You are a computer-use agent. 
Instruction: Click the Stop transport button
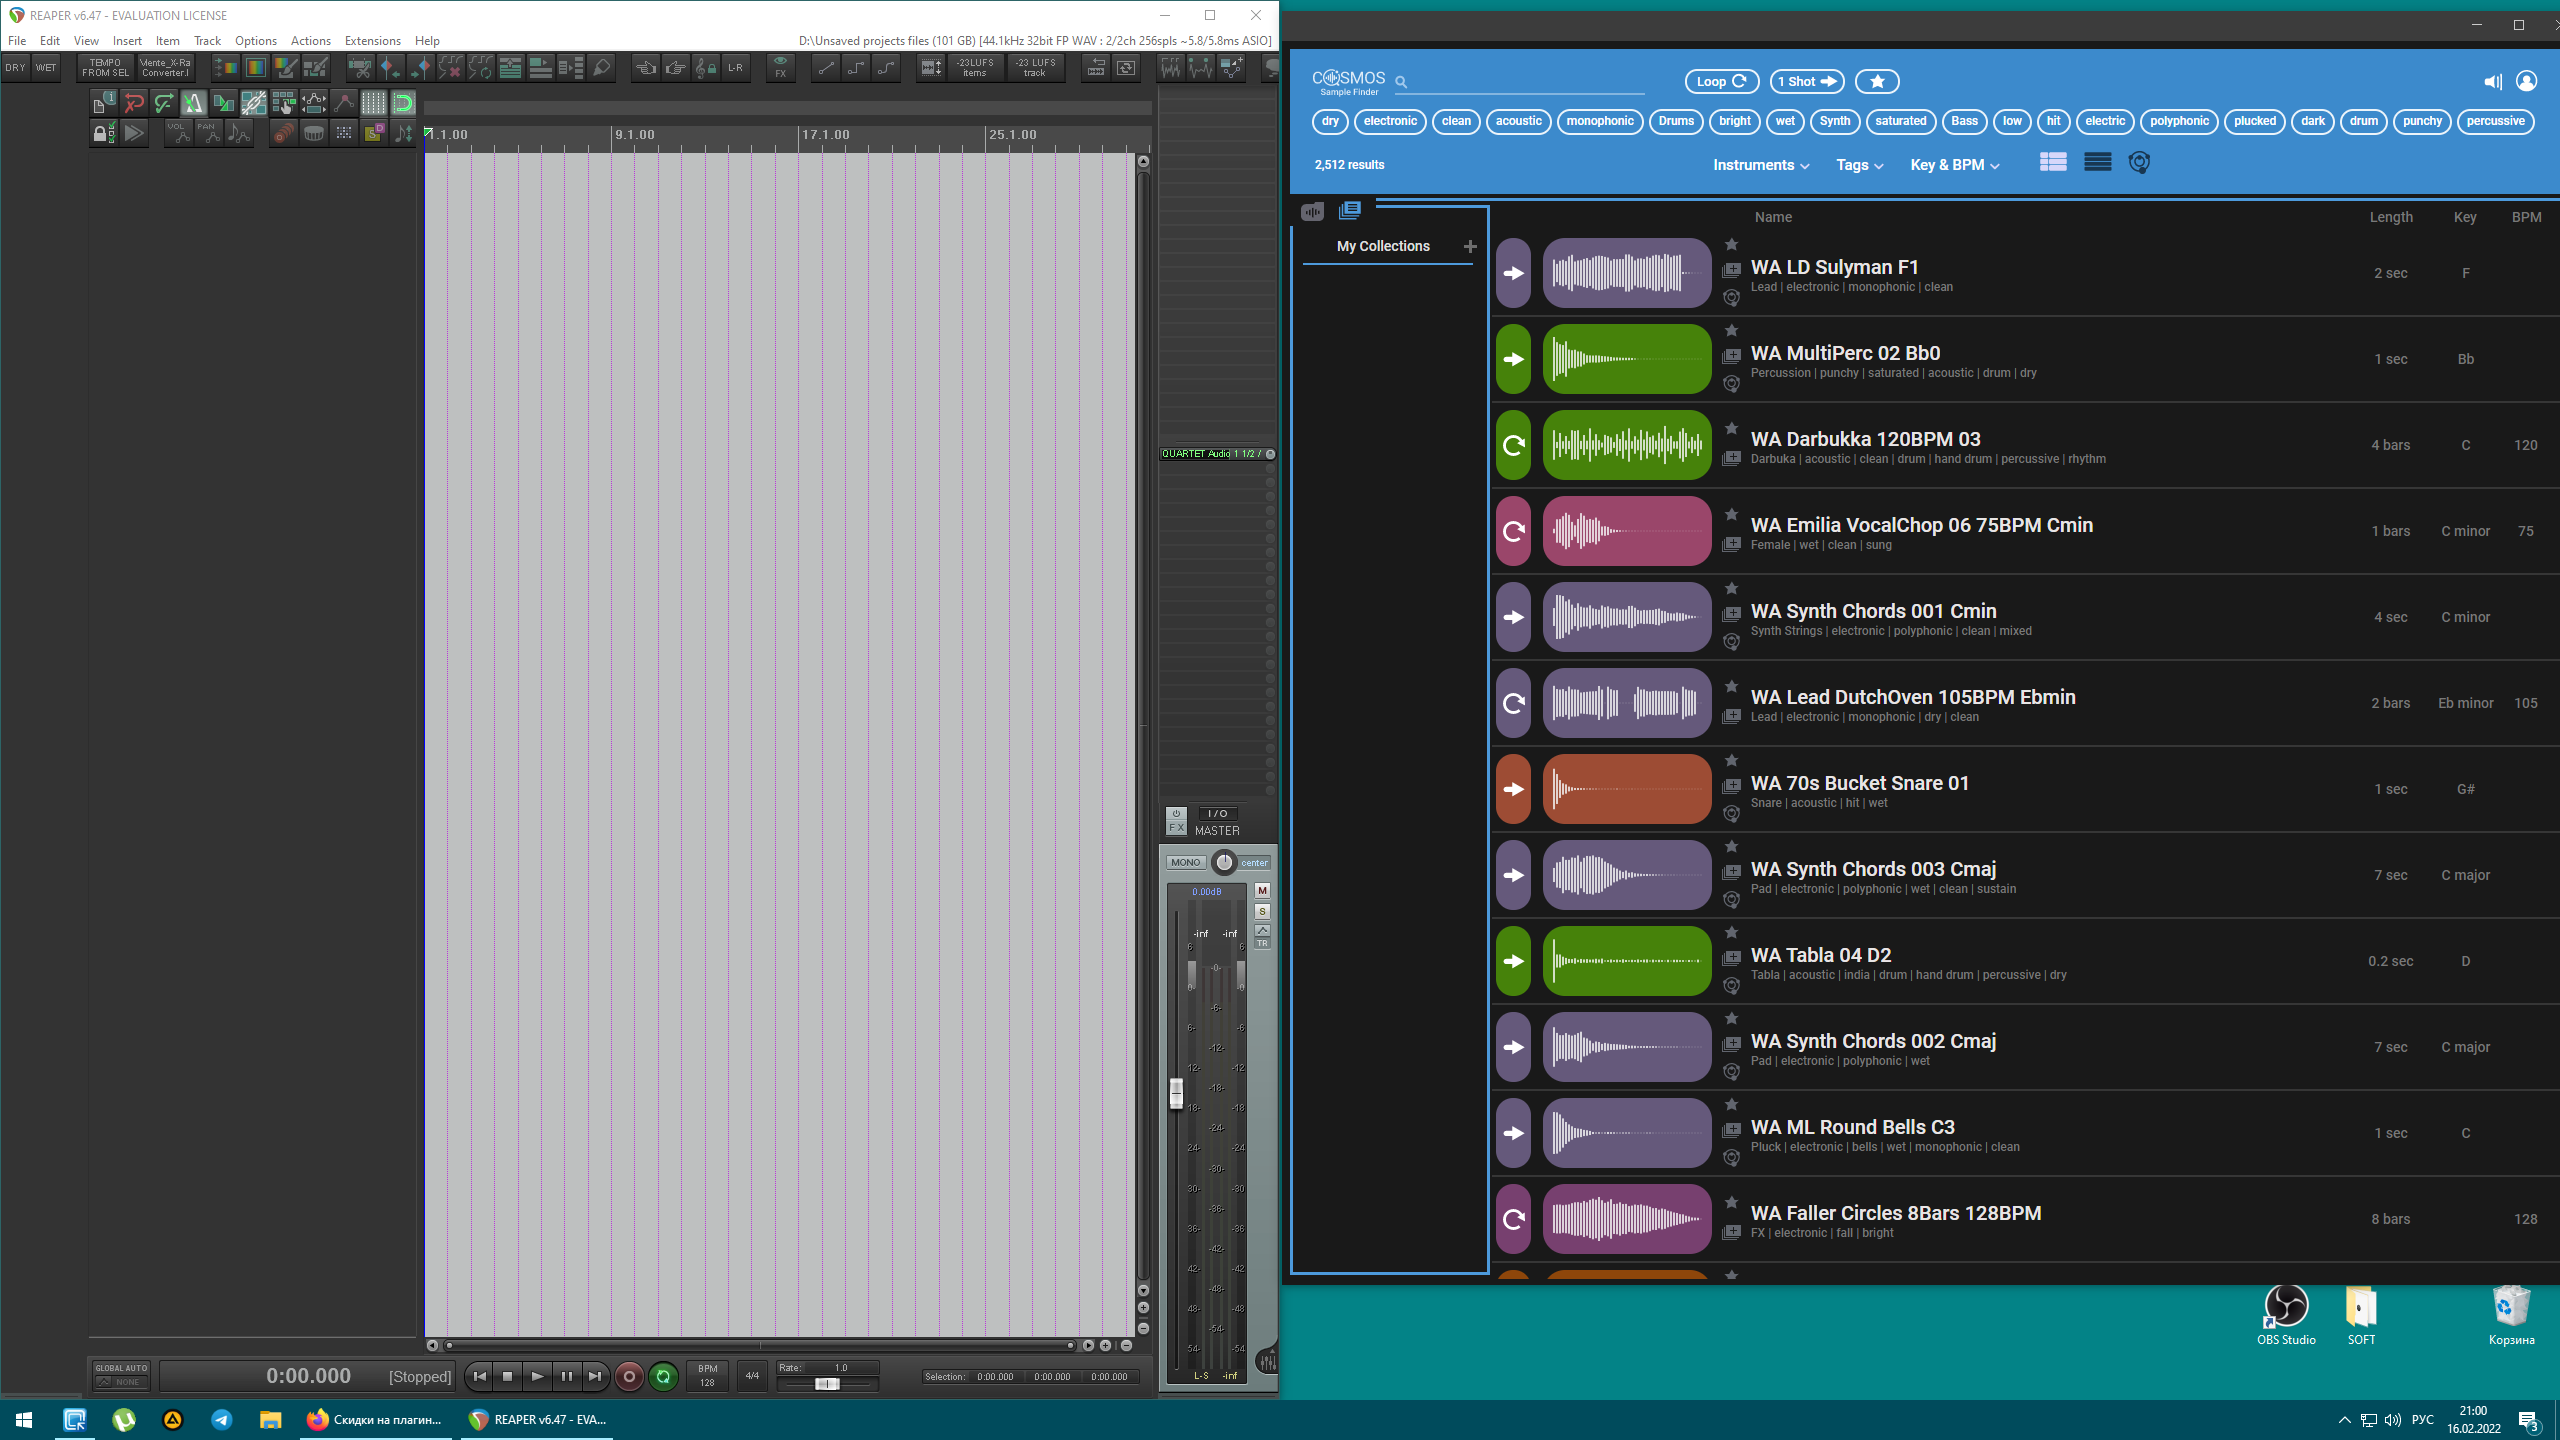pyautogui.click(x=507, y=1377)
